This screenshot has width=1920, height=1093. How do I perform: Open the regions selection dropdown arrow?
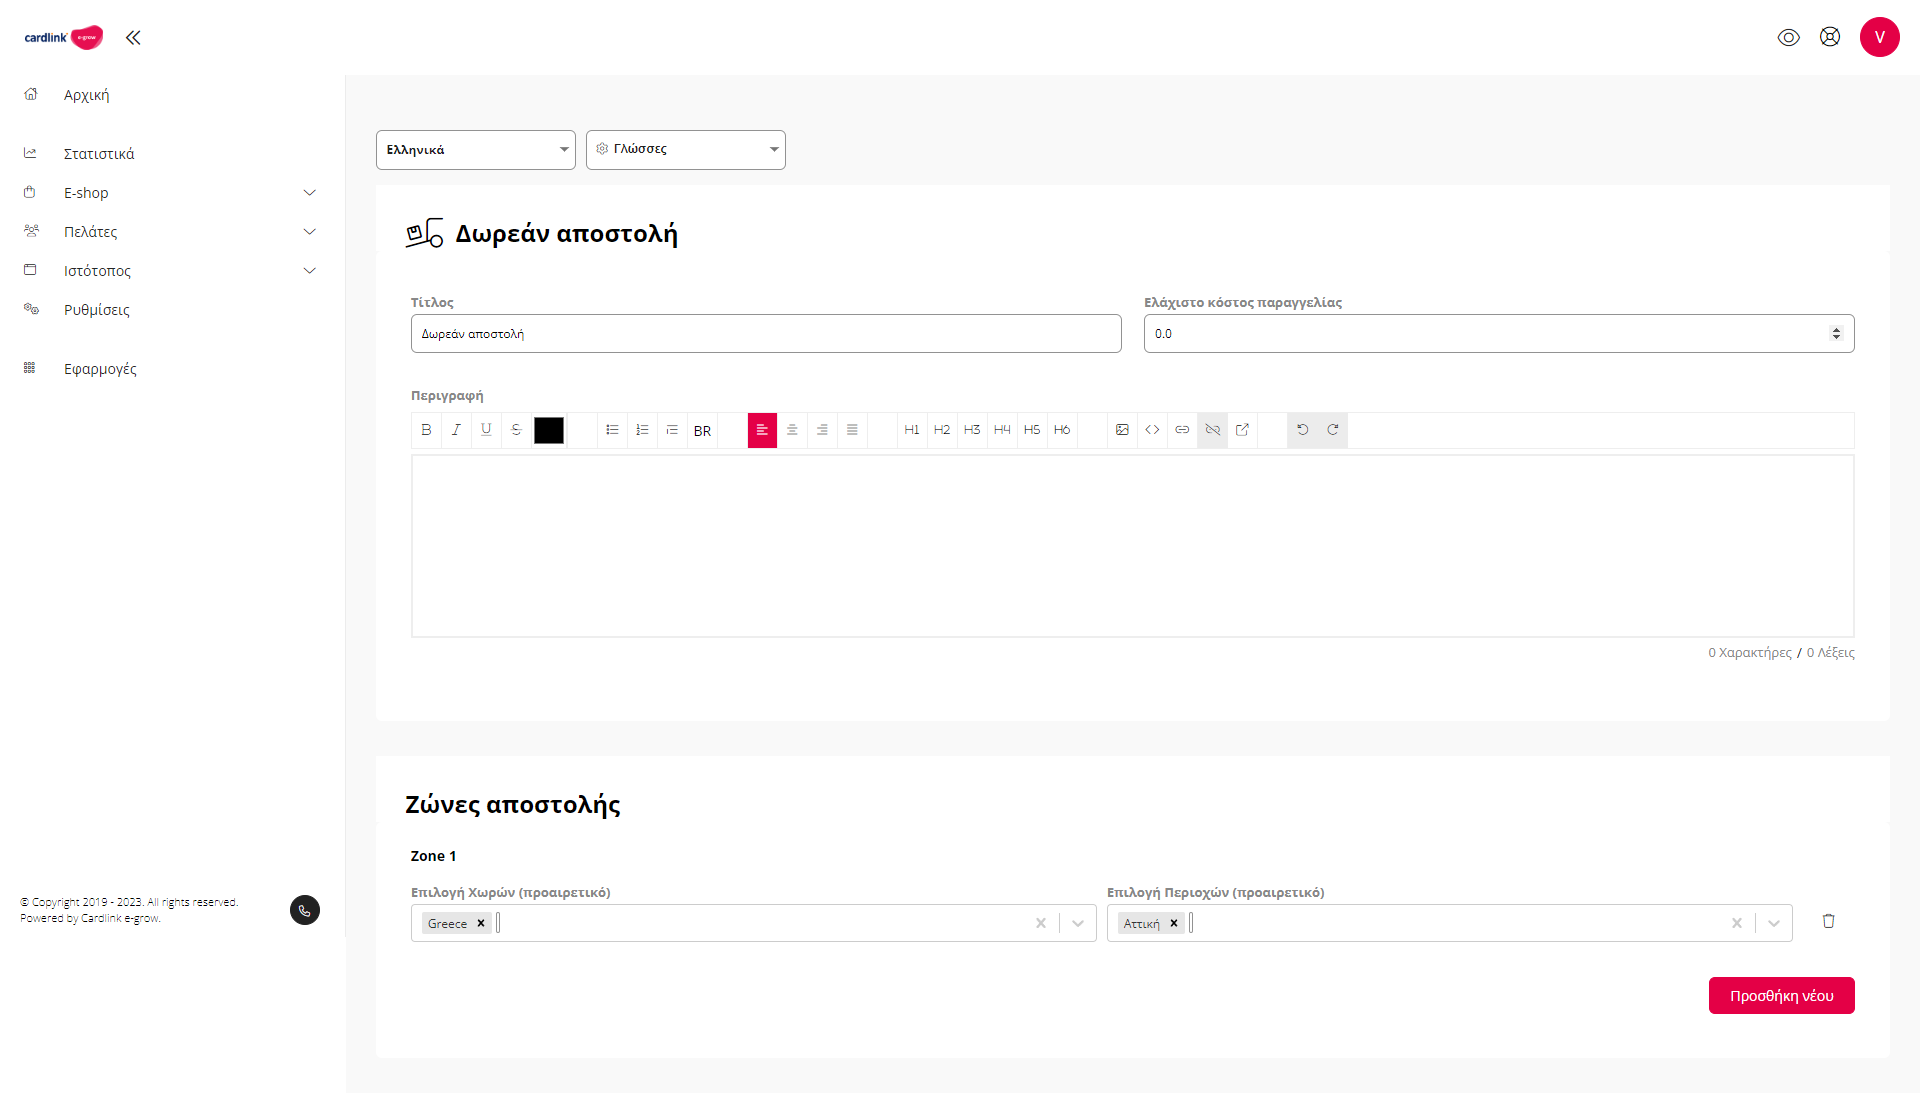click(1773, 923)
